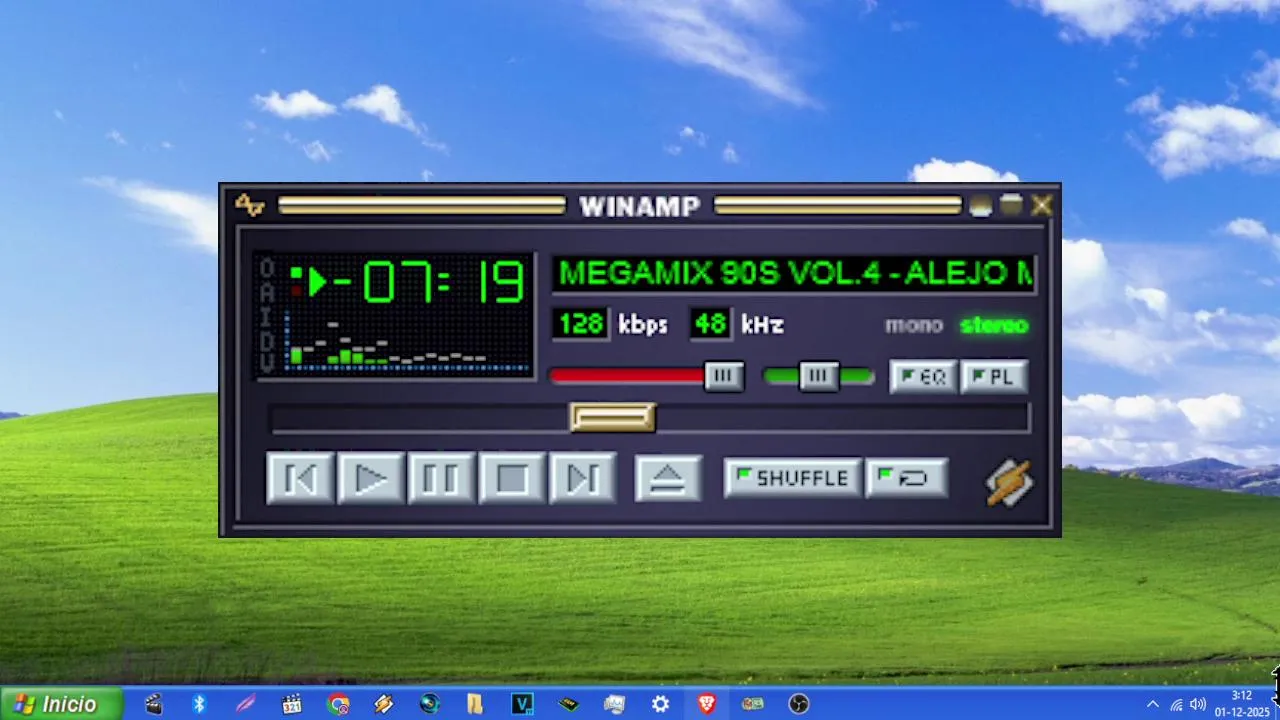Image resolution: width=1280 pixels, height=720 pixels.
Task: Open the dark green chip icon in taskbar
Action: pyautogui.click(x=568, y=704)
